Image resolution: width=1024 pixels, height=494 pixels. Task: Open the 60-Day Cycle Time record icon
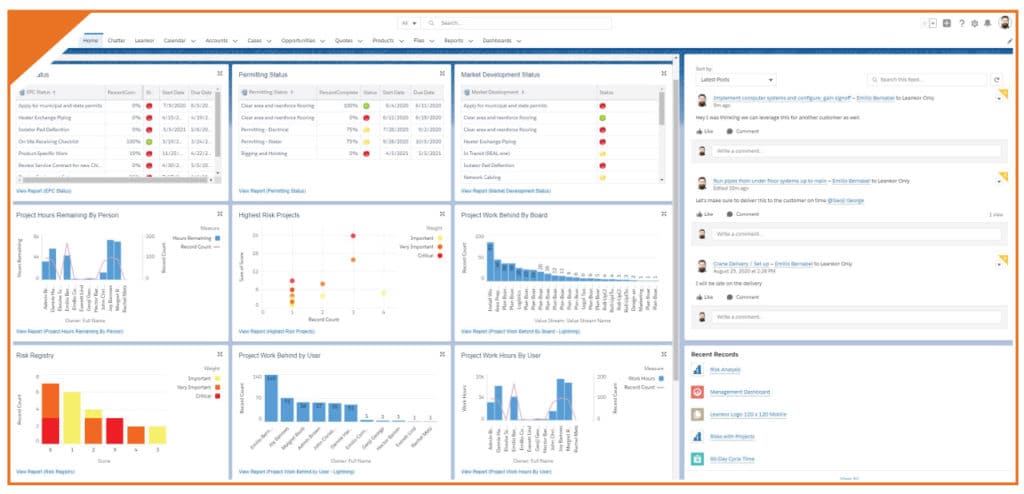point(697,459)
